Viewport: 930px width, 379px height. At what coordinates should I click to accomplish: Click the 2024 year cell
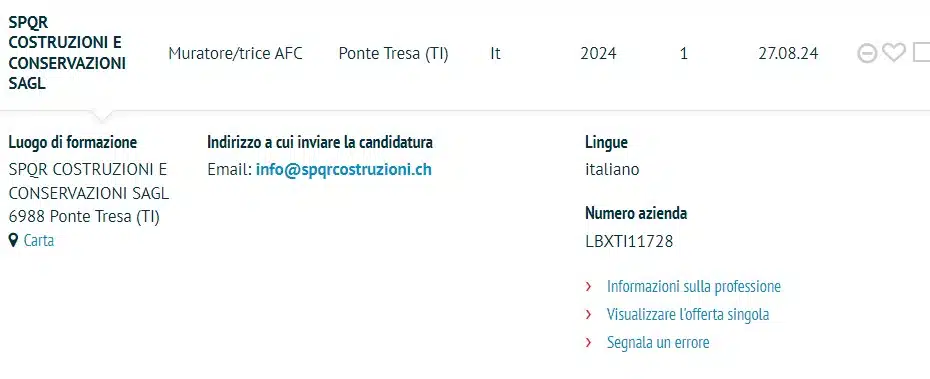pyautogui.click(x=598, y=53)
